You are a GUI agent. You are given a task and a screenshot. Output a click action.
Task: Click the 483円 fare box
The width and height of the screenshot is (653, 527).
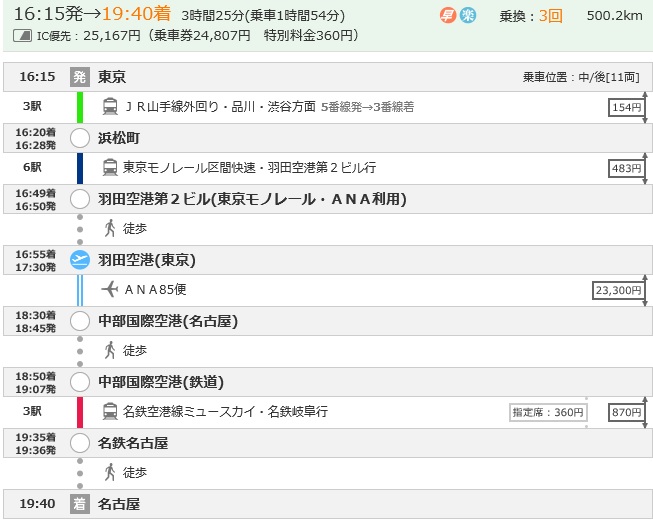(626, 168)
